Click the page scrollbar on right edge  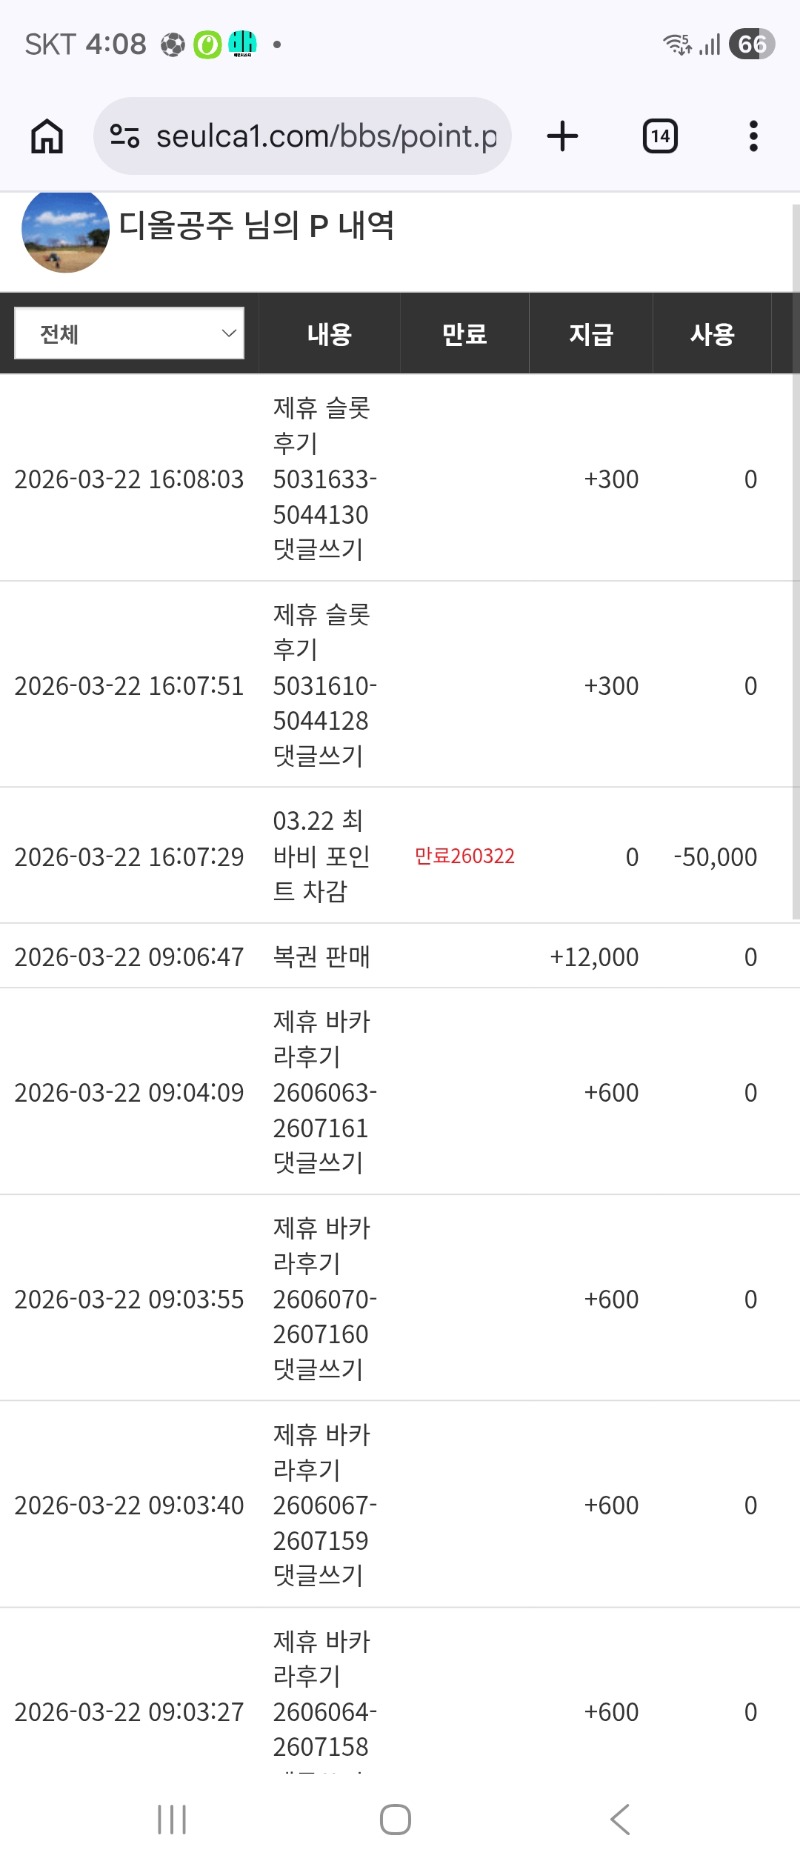pyautogui.click(x=795, y=560)
